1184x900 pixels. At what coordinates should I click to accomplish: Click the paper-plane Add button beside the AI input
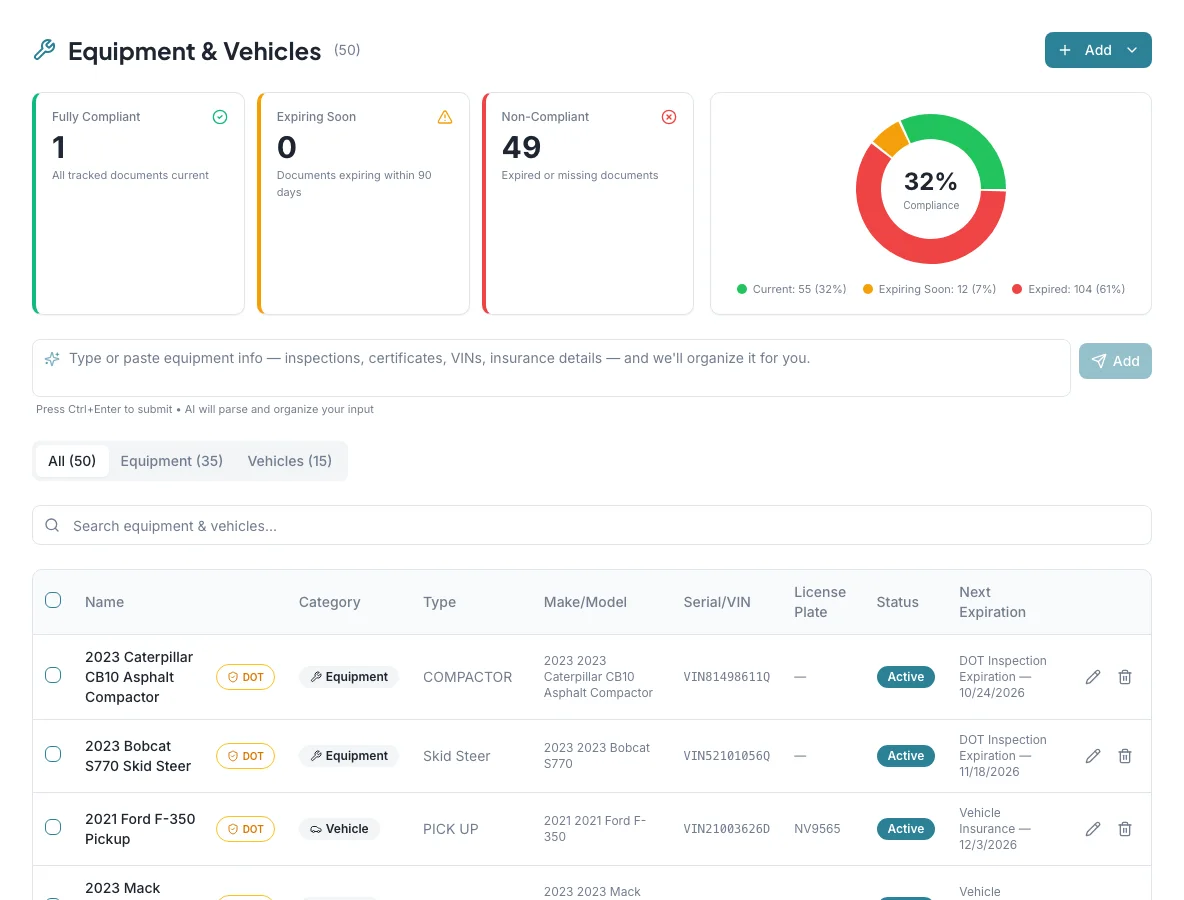coord(1115,361)
